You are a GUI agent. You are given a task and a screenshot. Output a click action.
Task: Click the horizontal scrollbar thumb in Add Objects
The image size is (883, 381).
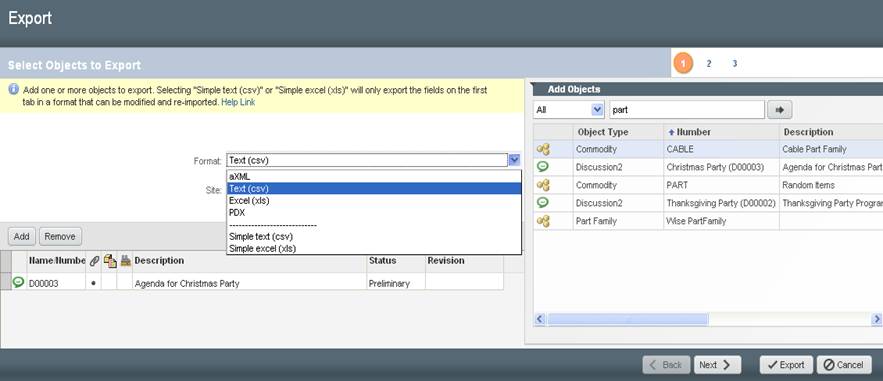628,319
